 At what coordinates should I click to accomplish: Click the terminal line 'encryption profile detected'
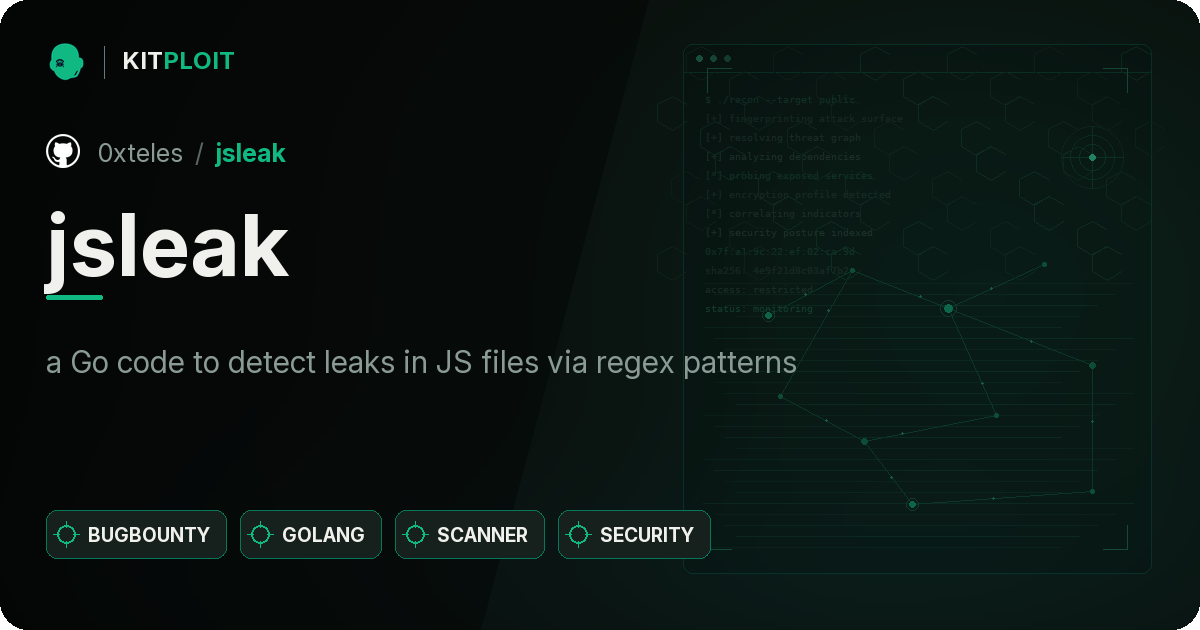(797, 195)
